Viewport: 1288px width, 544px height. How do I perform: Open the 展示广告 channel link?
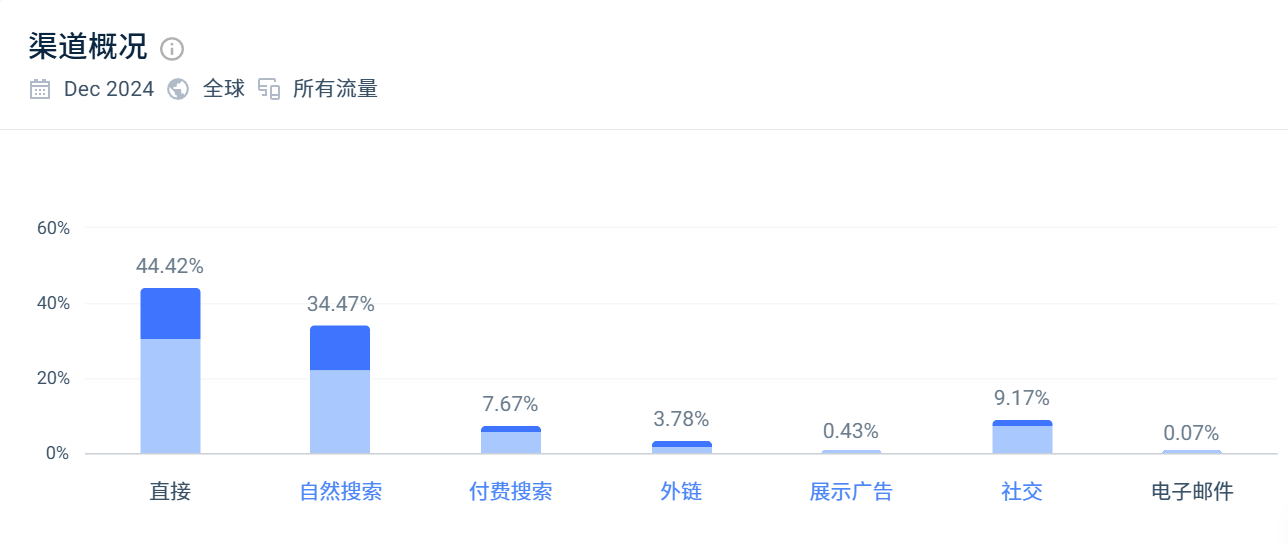(851, 492)
